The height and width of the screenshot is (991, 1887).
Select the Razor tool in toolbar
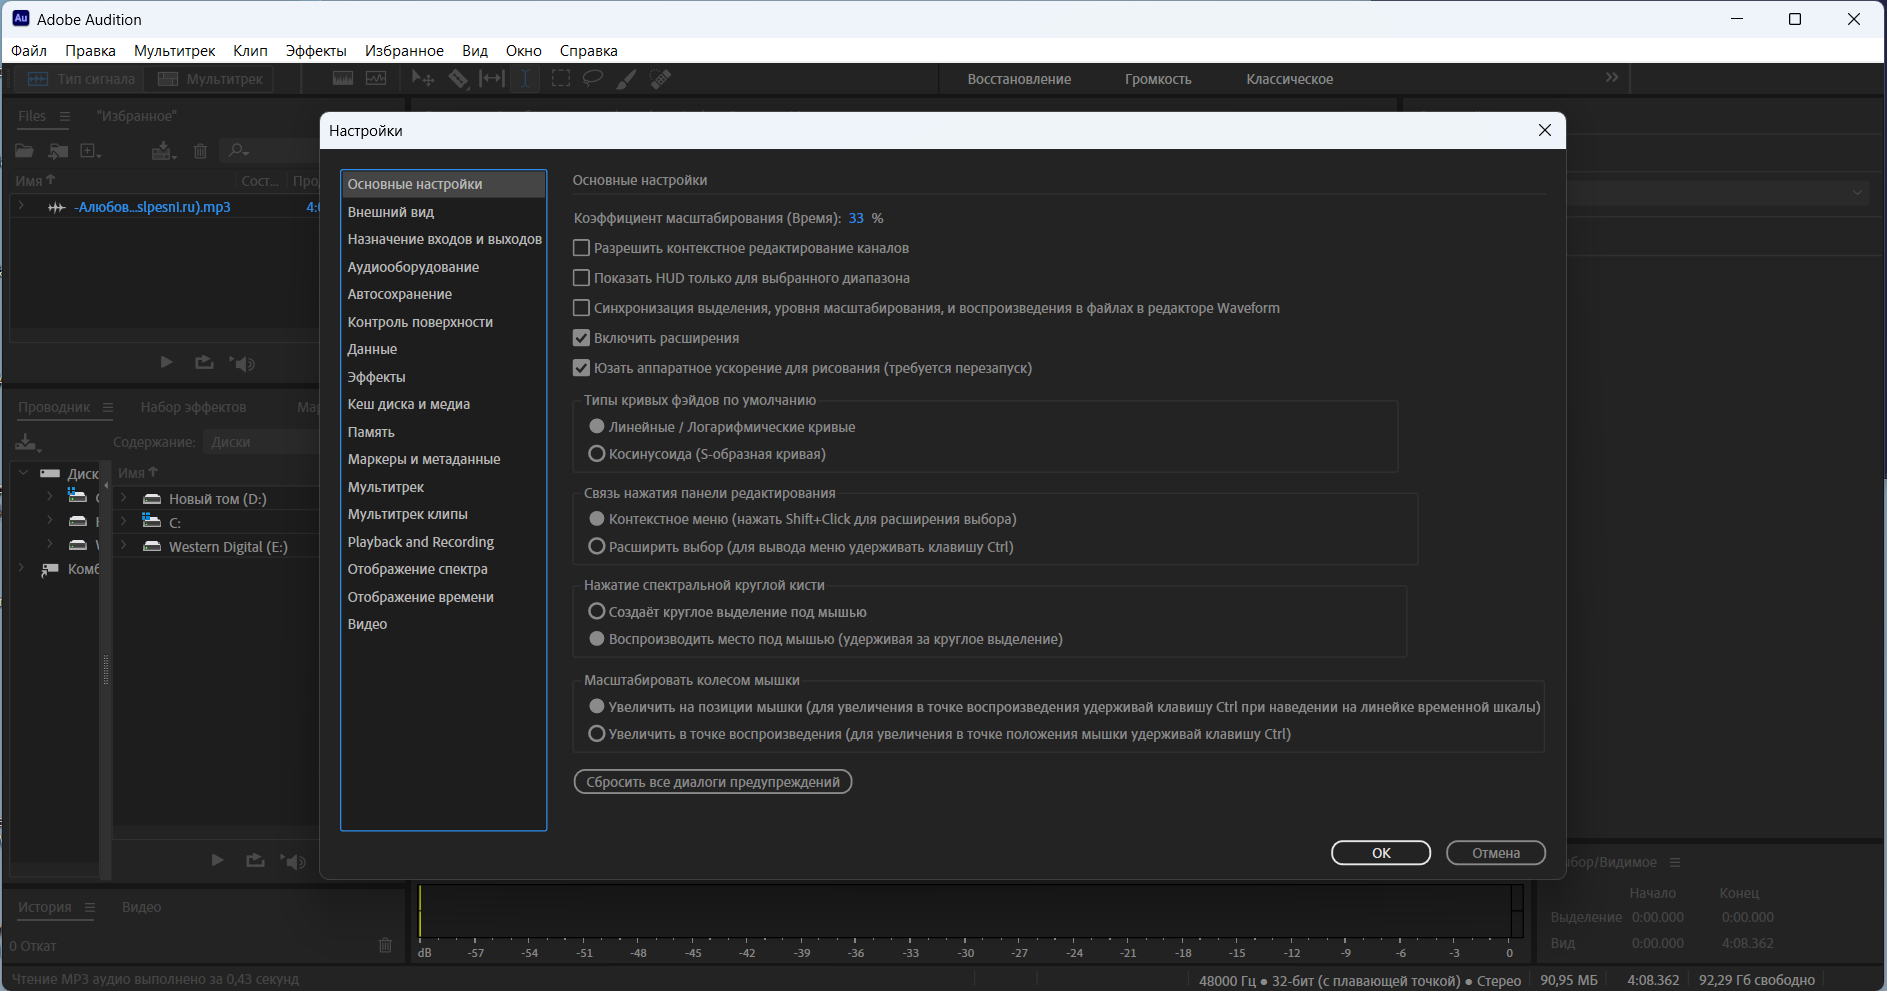click(x=458, y=79)
